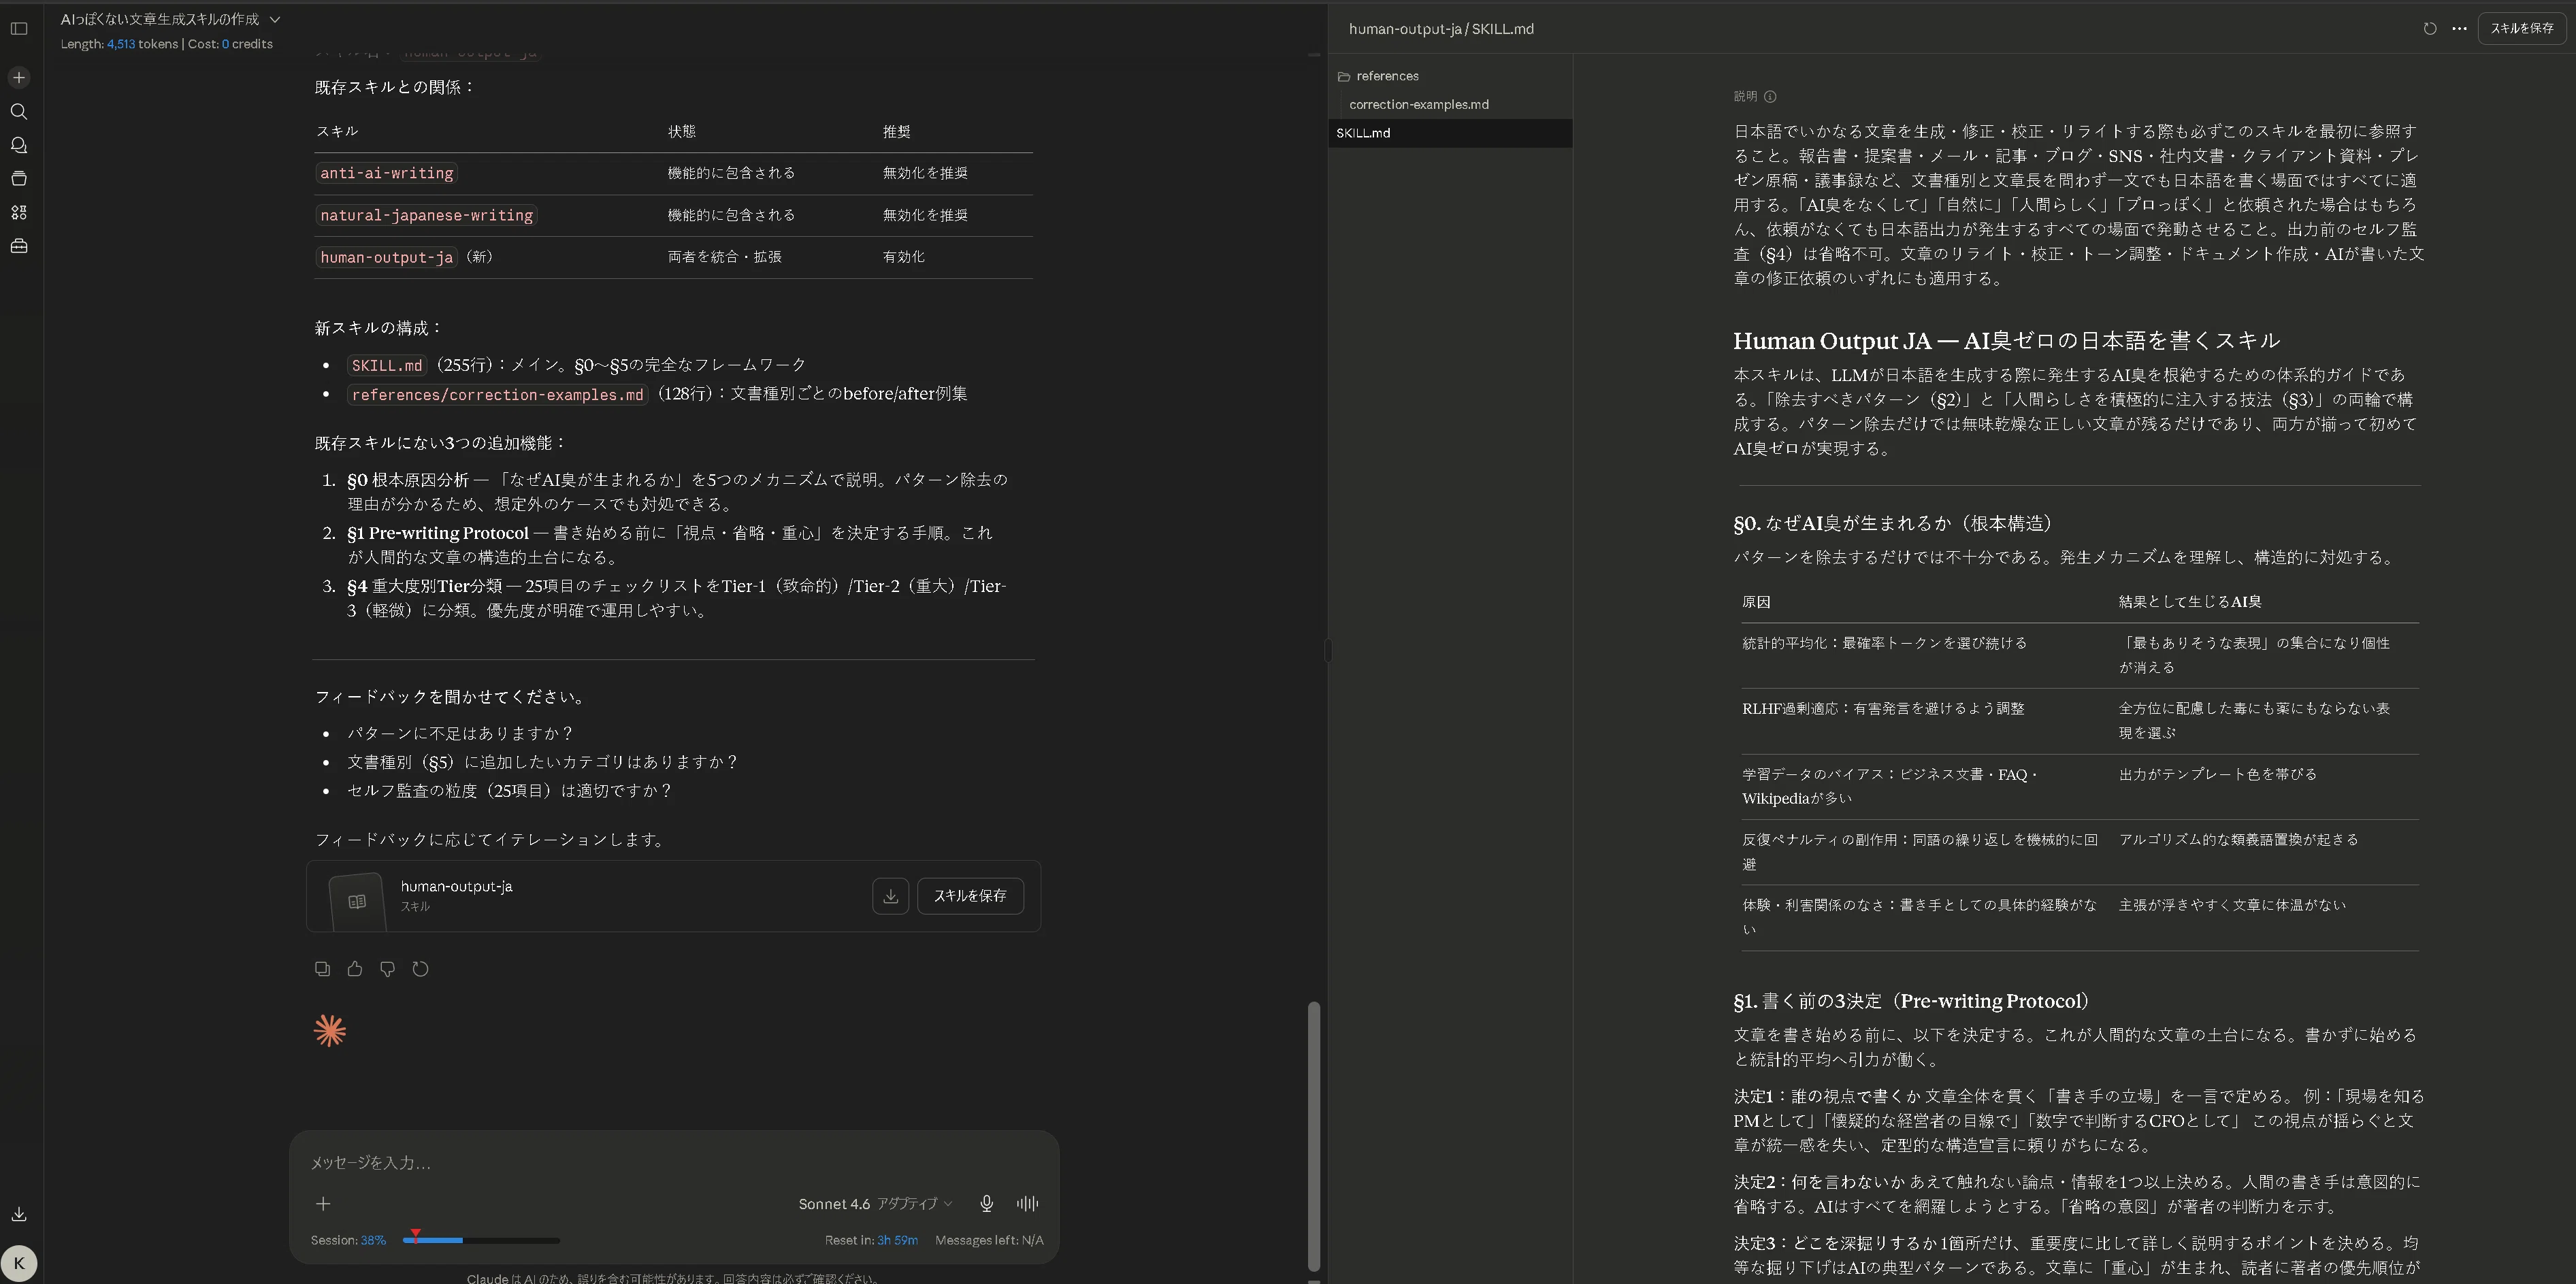The image size is (2576, 1284).
Task: Give thumbs down to the response
Action: click(388, 969)
